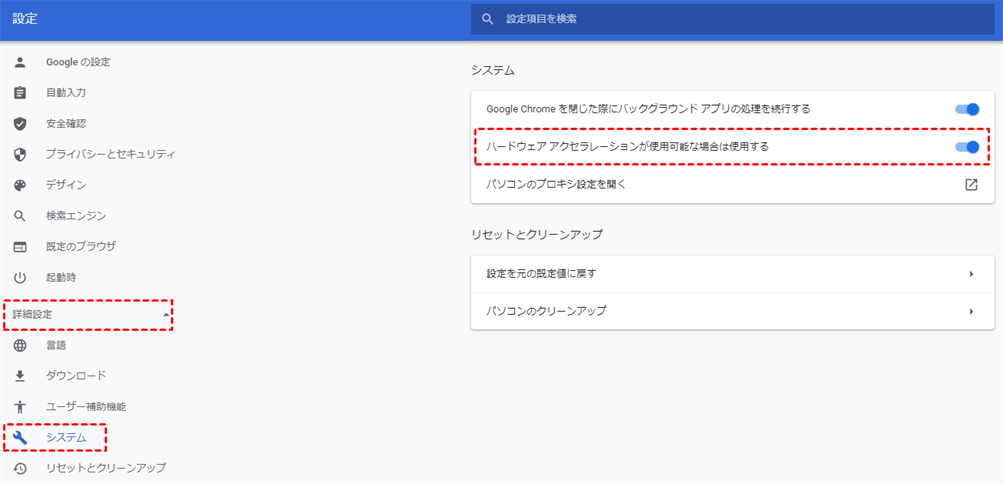Go to 安全確認 in the sidebar
The image size is (1003, 484).
pyautogui.click(x=66, y=123)
